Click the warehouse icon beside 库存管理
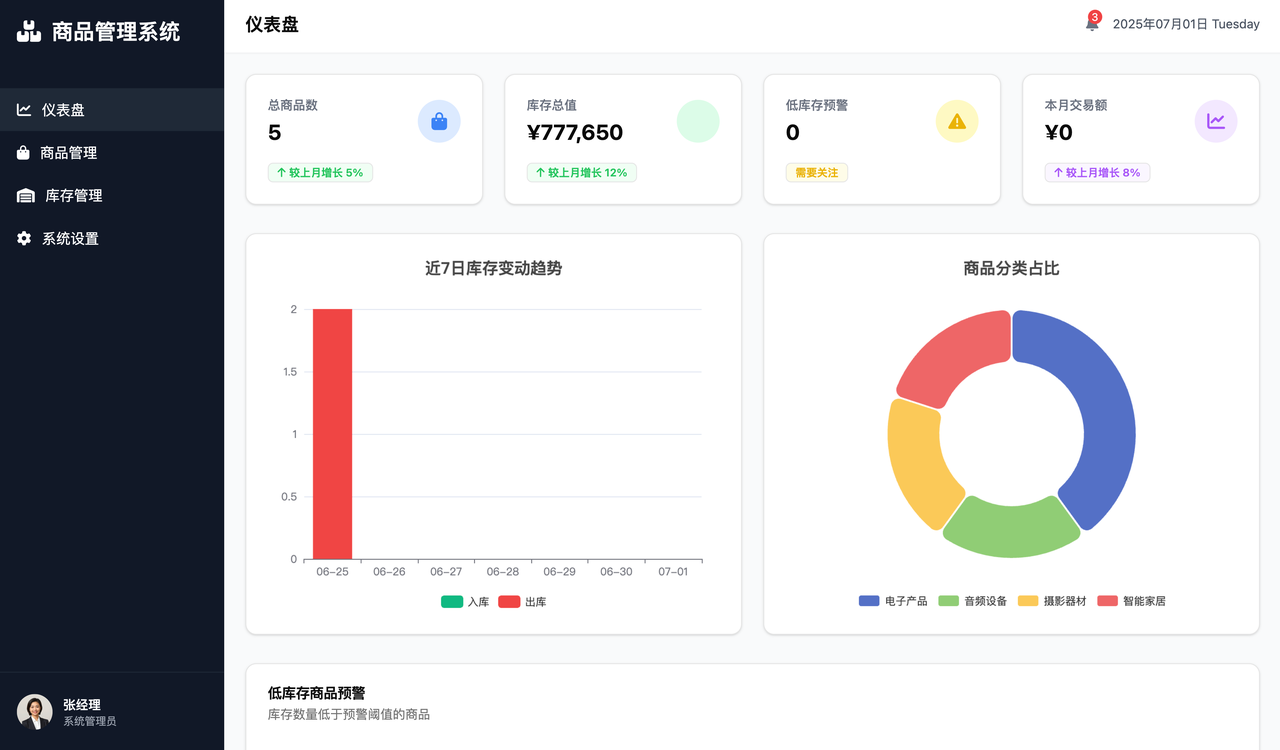The image size is (1280, 750). [x=26, y=196]
